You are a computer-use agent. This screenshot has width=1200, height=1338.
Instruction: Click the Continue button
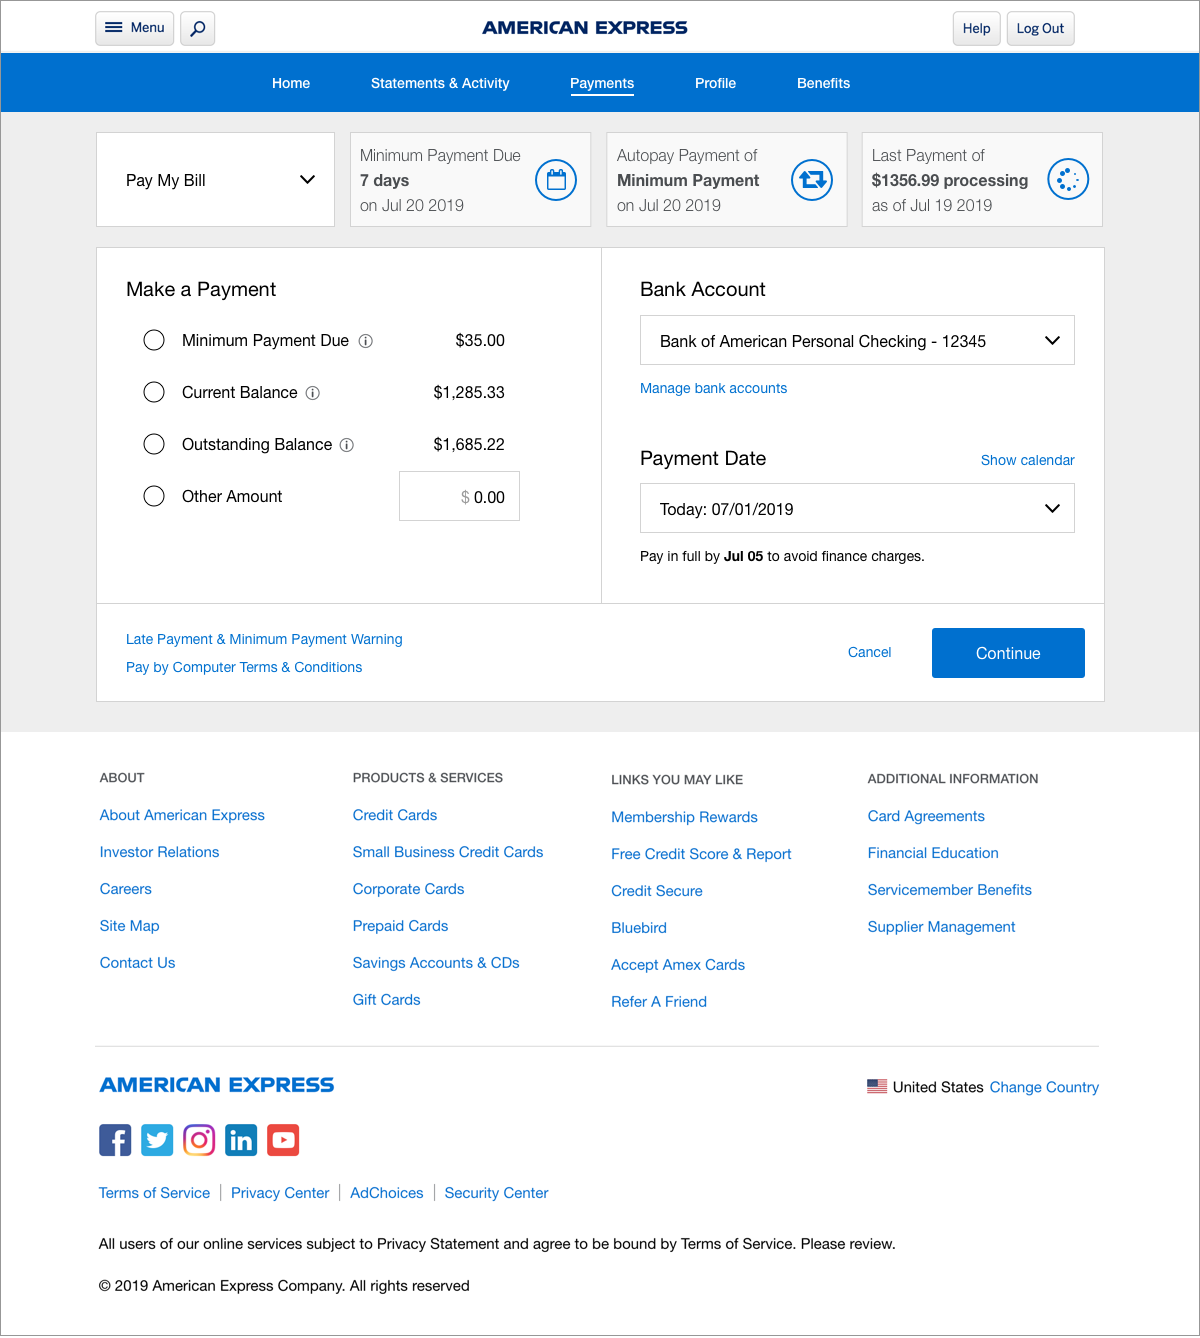[1008, 653]
